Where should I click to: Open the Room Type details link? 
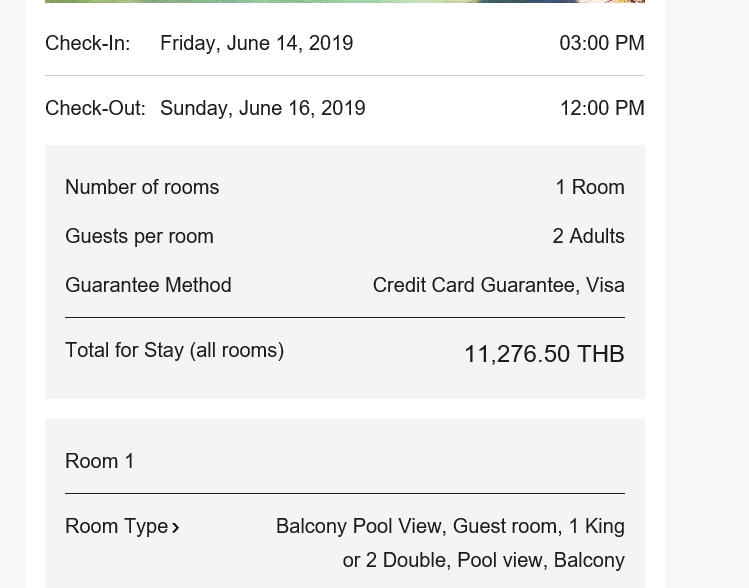pyautogui.click(x=122, y=526)
